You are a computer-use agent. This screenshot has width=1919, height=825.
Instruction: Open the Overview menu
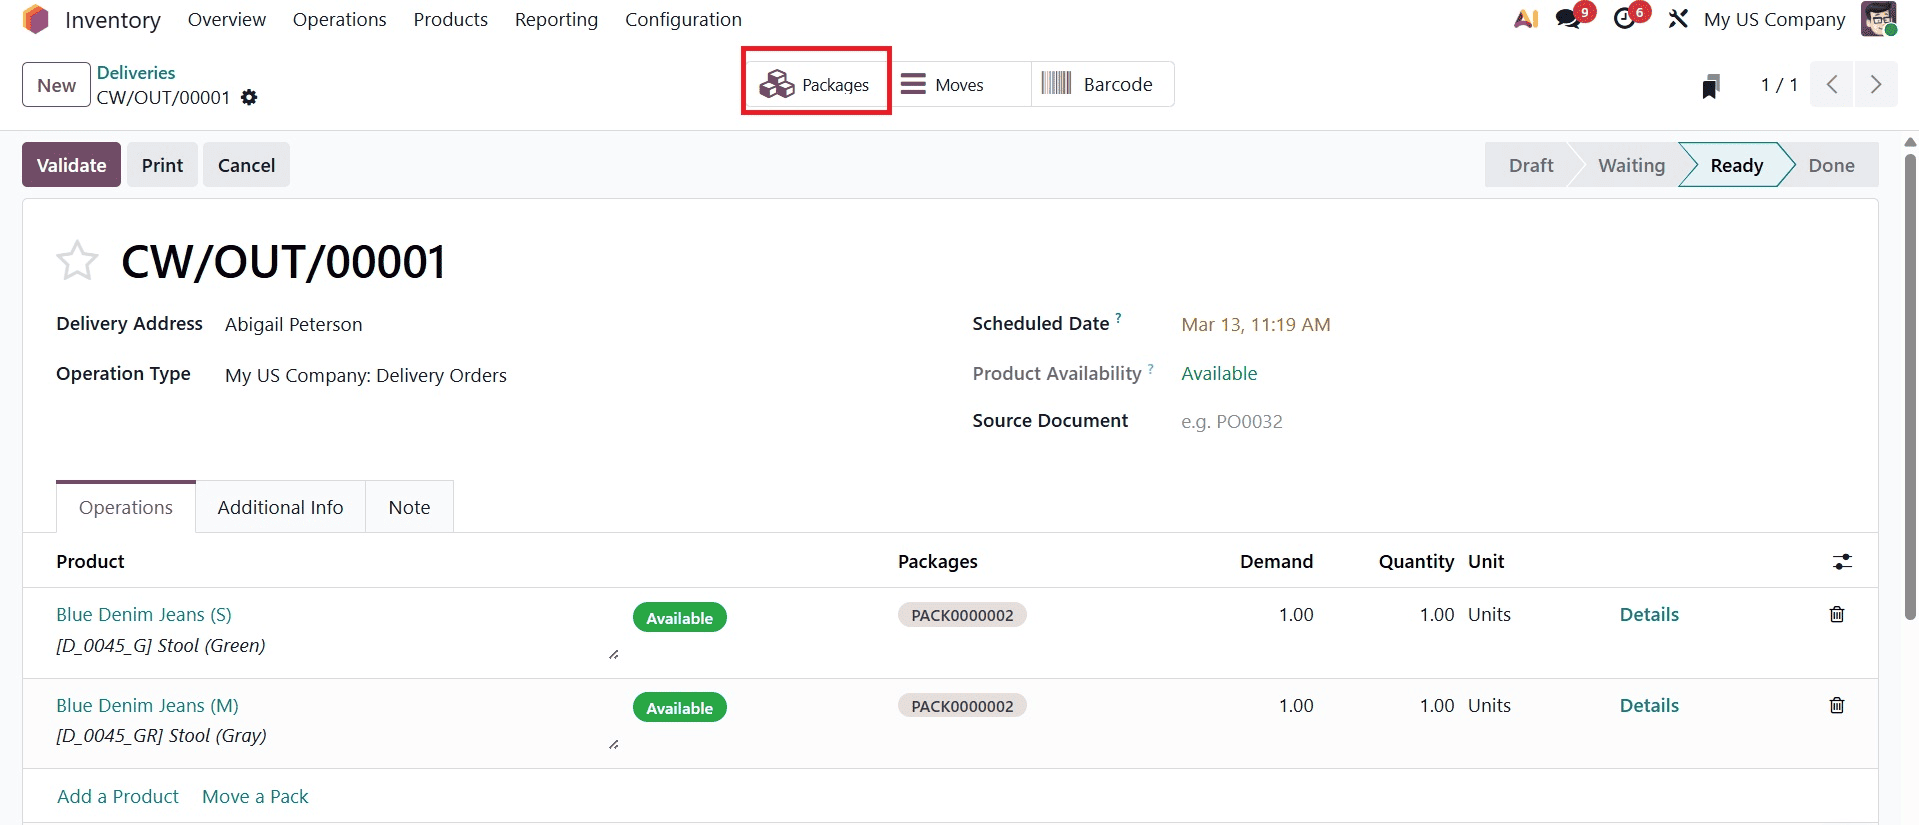(227, 19)
